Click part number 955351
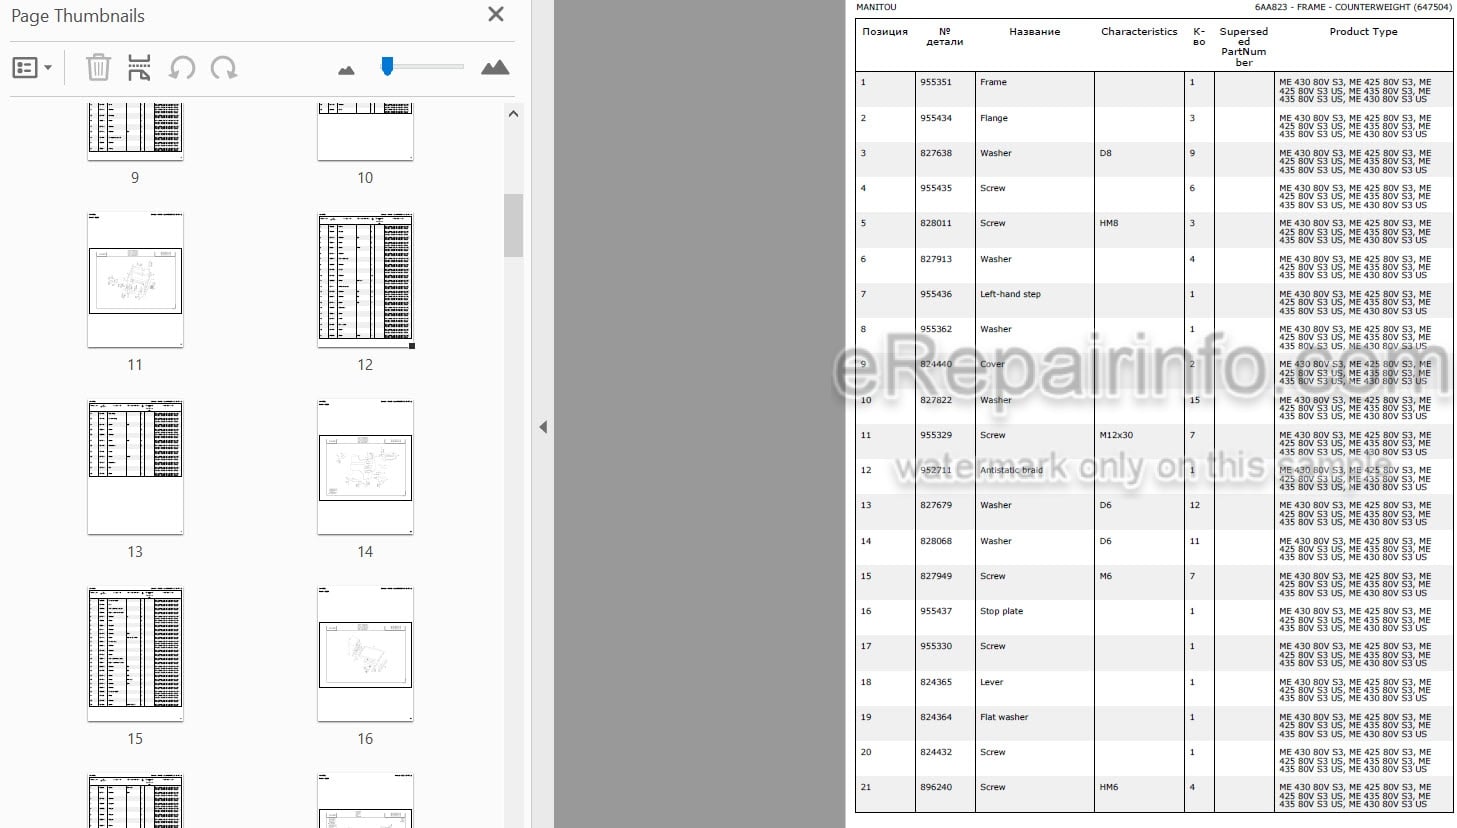 (936, 82)
